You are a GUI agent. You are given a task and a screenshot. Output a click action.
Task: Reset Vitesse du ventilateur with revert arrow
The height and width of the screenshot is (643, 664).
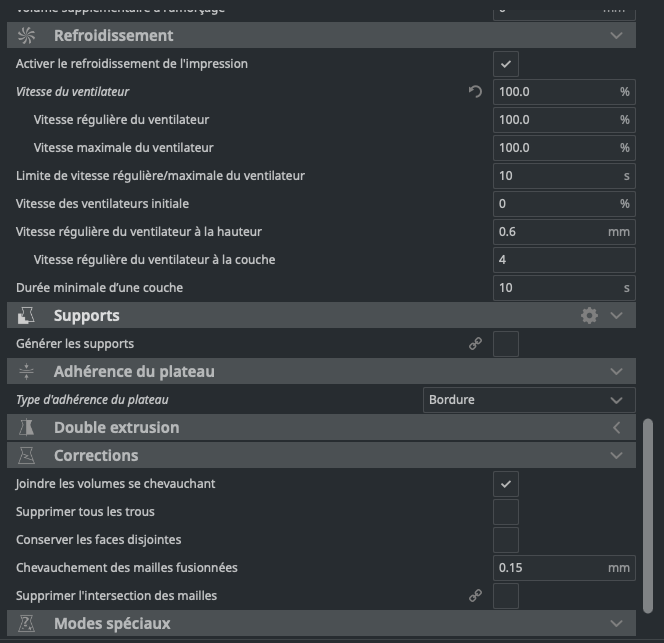coord(475,92)
